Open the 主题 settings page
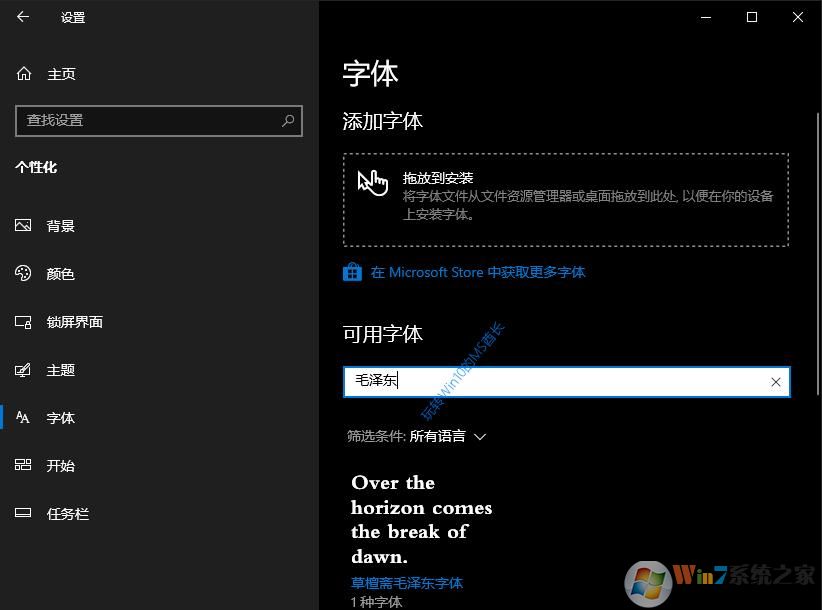 (x=60, y=370)
